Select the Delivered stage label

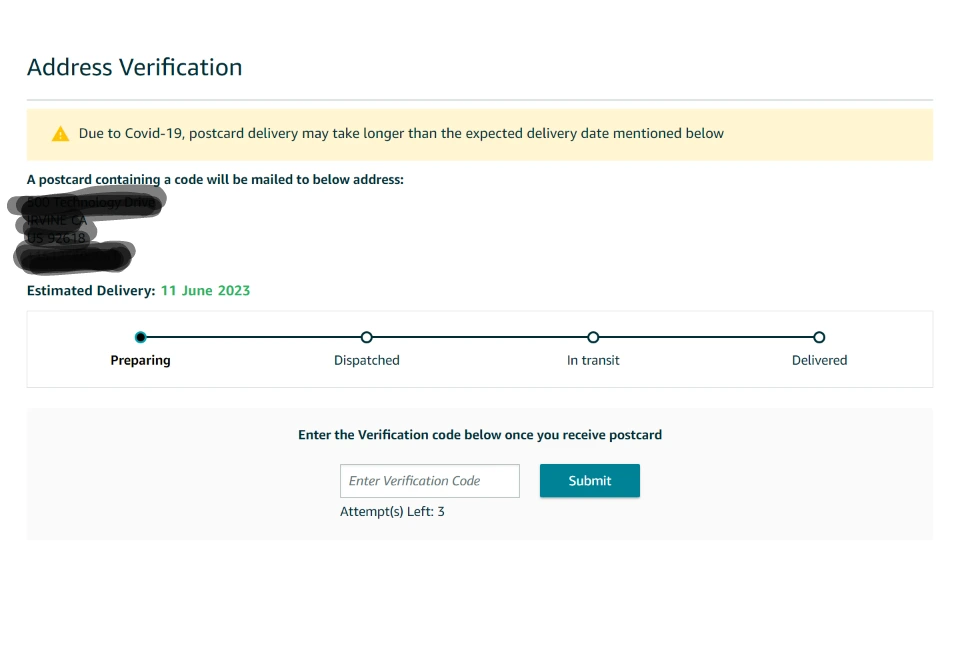819,360
